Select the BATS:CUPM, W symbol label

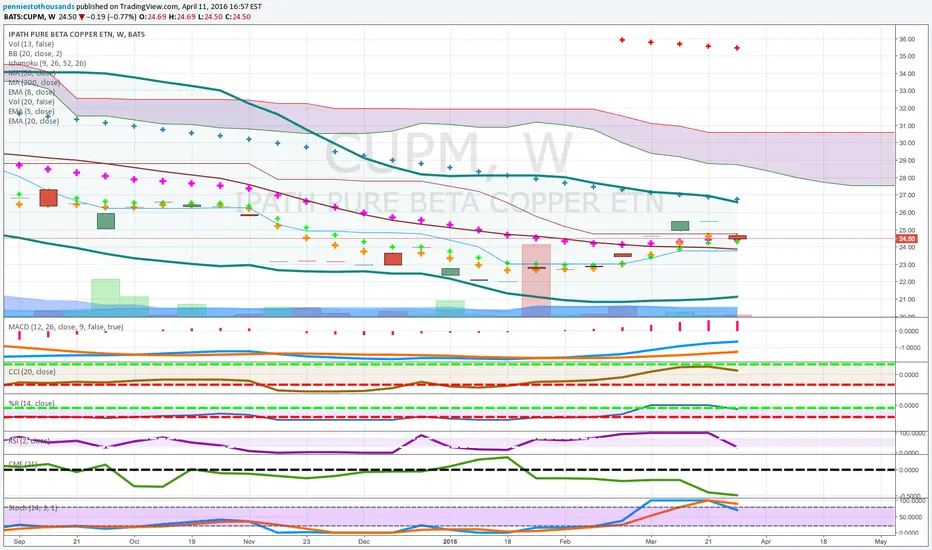pos(30,17)
